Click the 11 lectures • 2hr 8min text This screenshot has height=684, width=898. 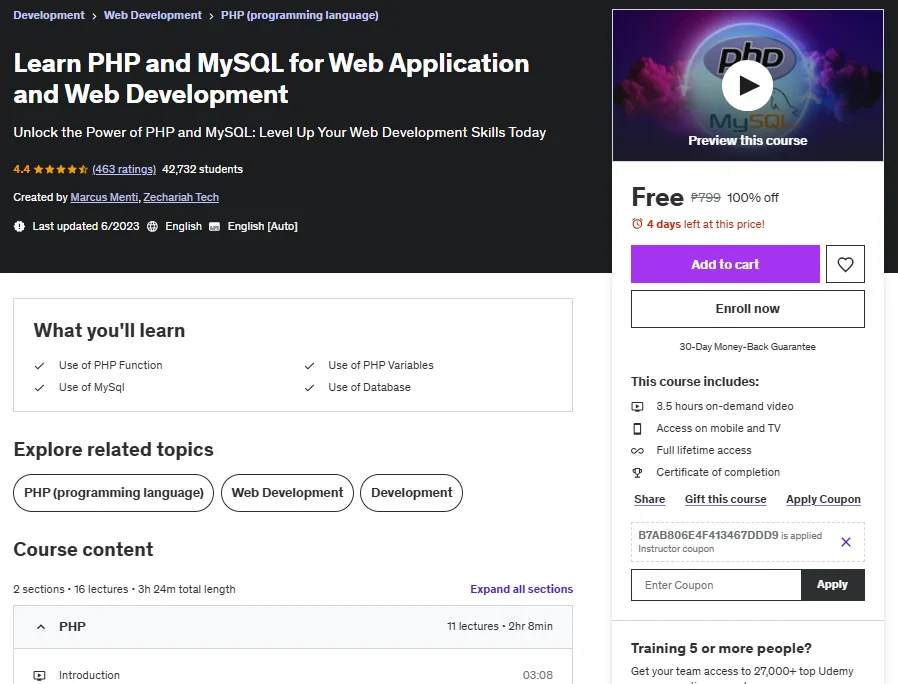point(499,627)
